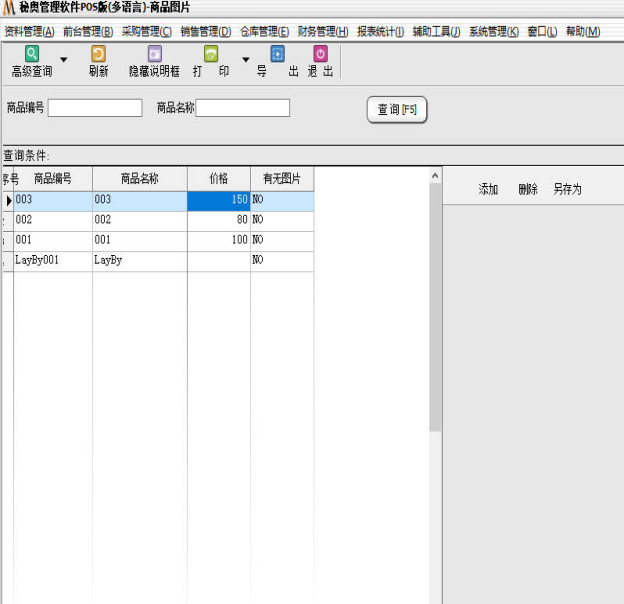Focus the 商品名称 input field
The height and width of the screenshot is (604, 624).
click(242, 108)
